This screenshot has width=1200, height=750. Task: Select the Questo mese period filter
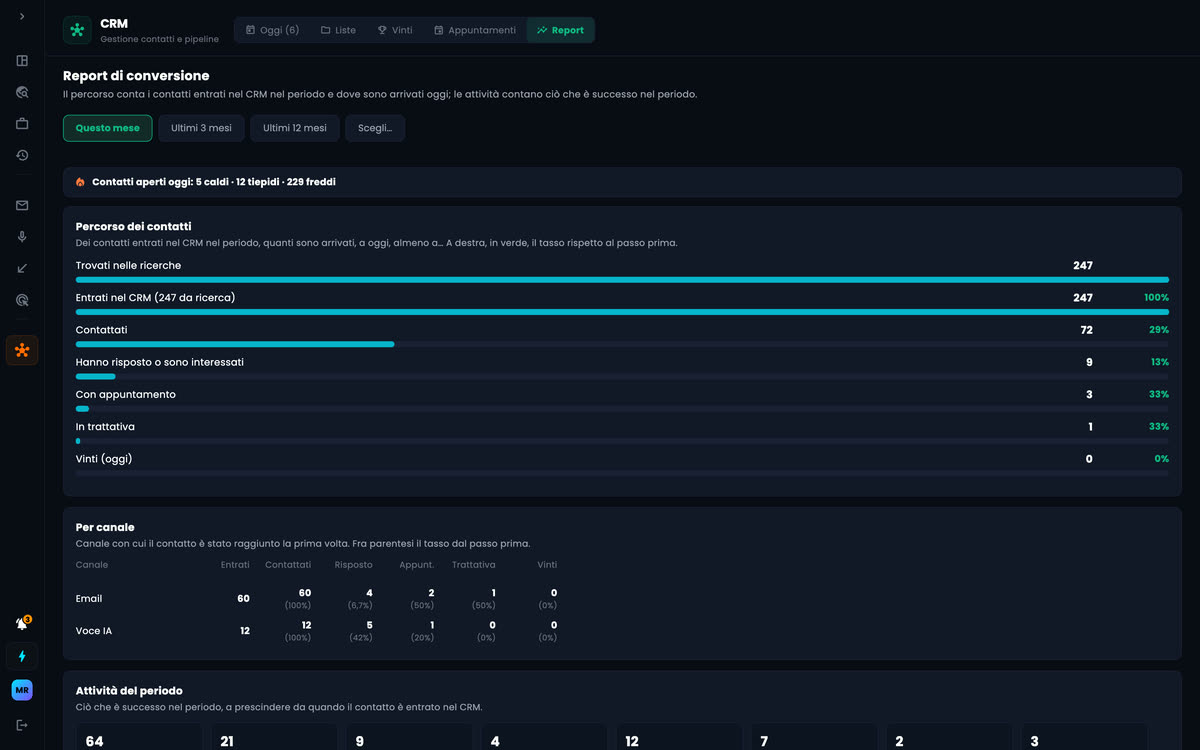[108, 128]
